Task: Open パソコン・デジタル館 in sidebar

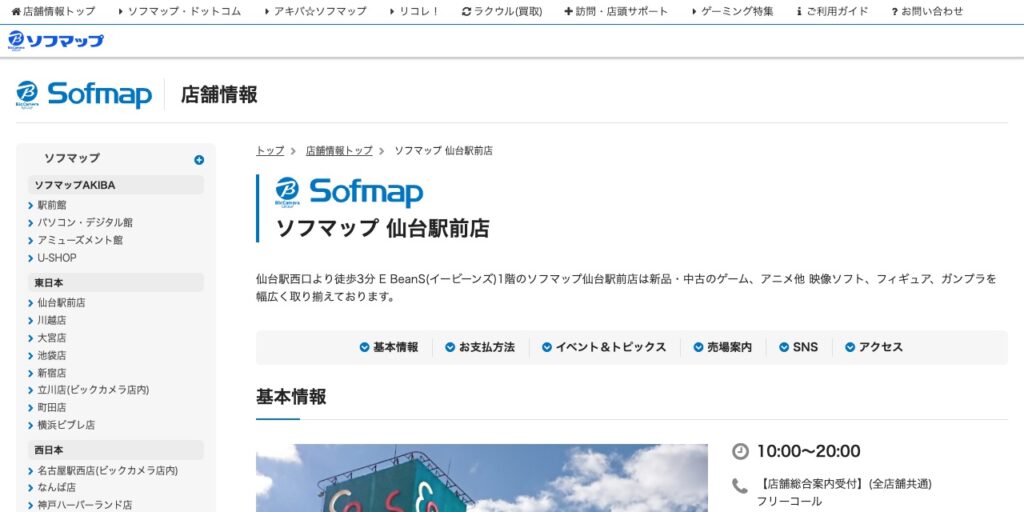Action: pos(85,223)
